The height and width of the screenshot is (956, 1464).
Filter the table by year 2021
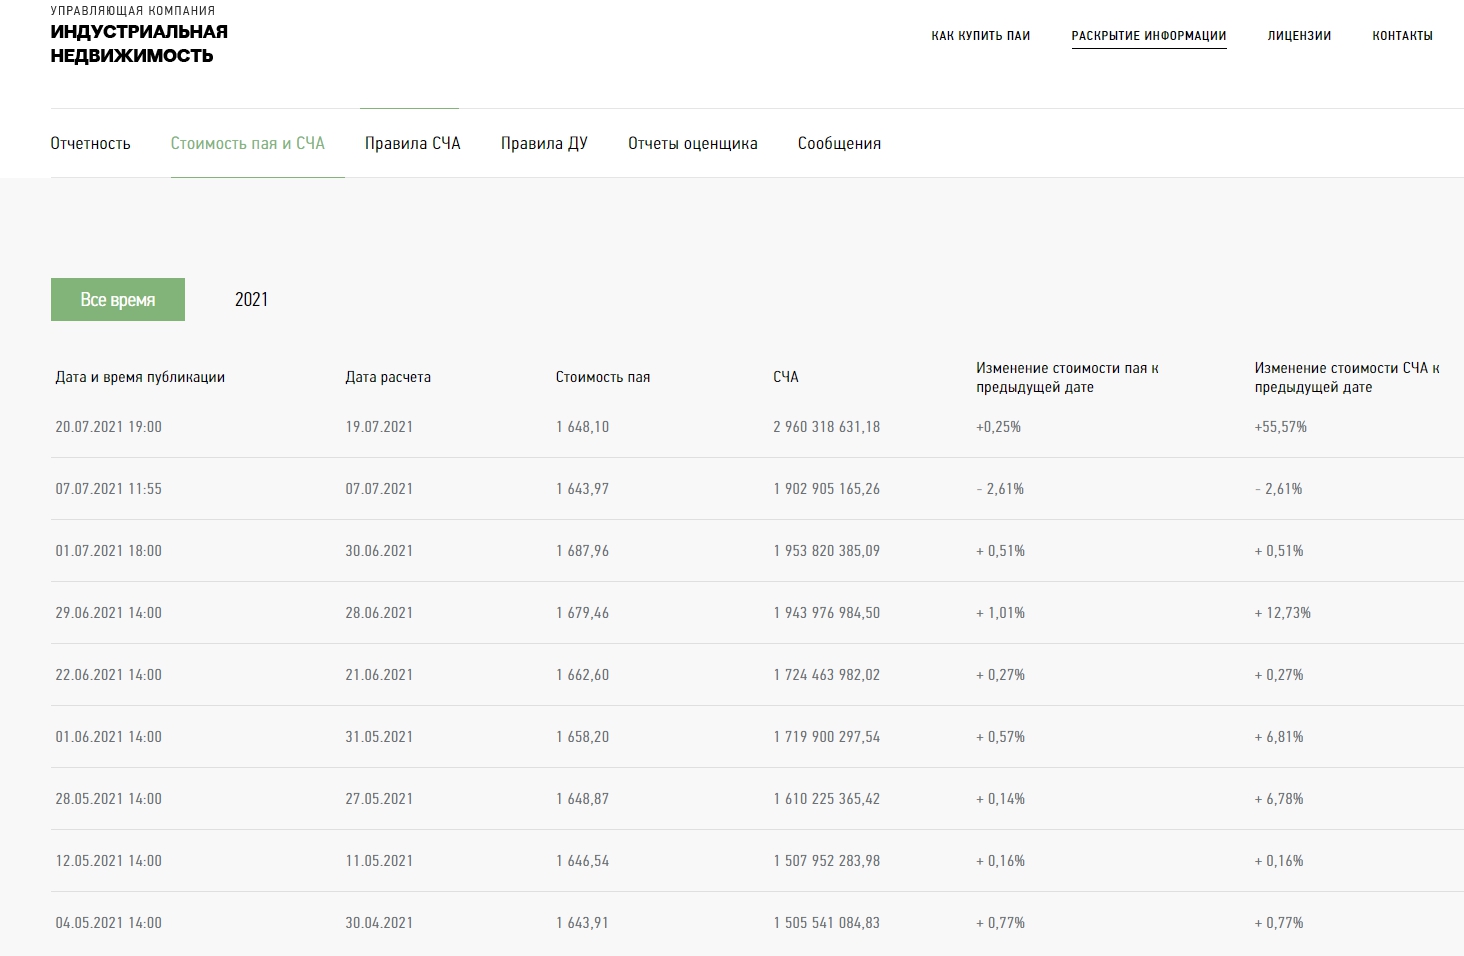pyautogui.click(x=251, y=300)
